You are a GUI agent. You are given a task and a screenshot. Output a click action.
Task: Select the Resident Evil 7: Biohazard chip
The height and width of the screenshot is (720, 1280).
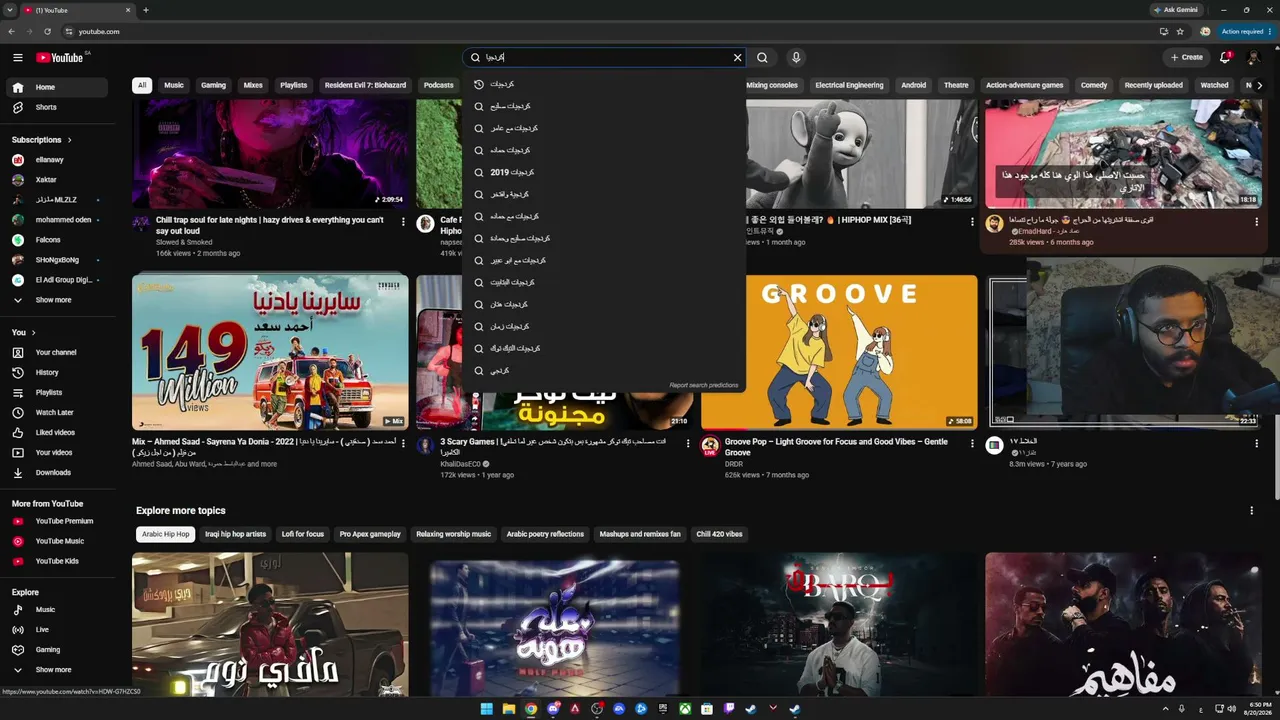tap(365, 85)
